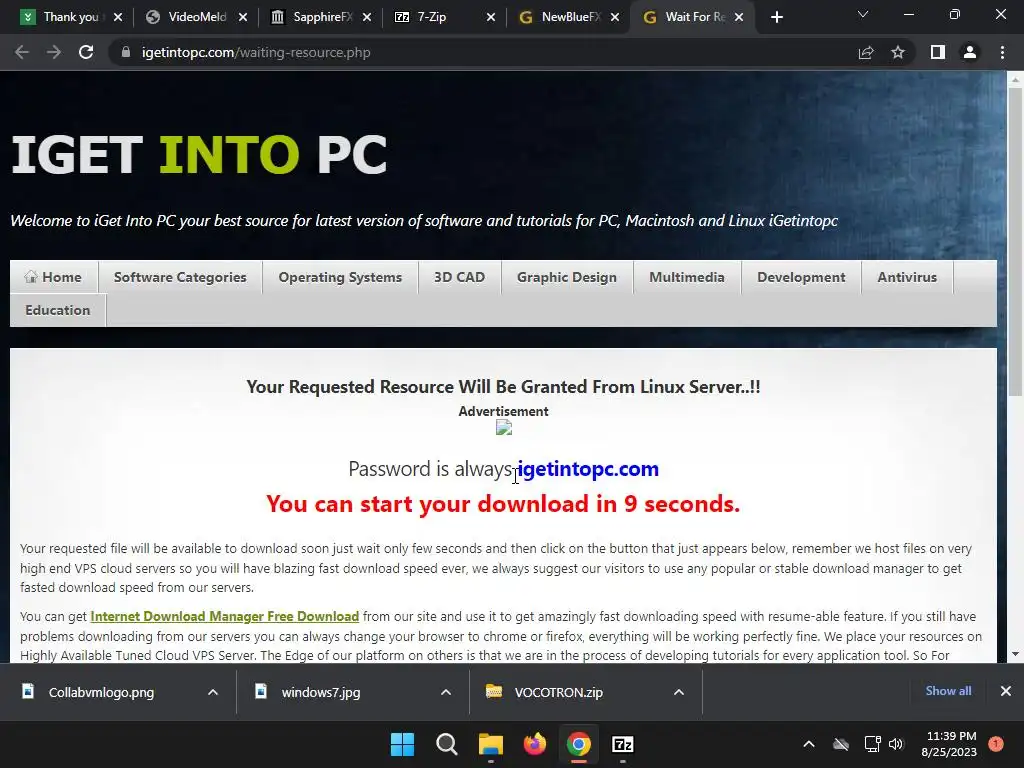Open the red notification badge
This screenshot has width=1024, height=768.
[x=996, y=743]
